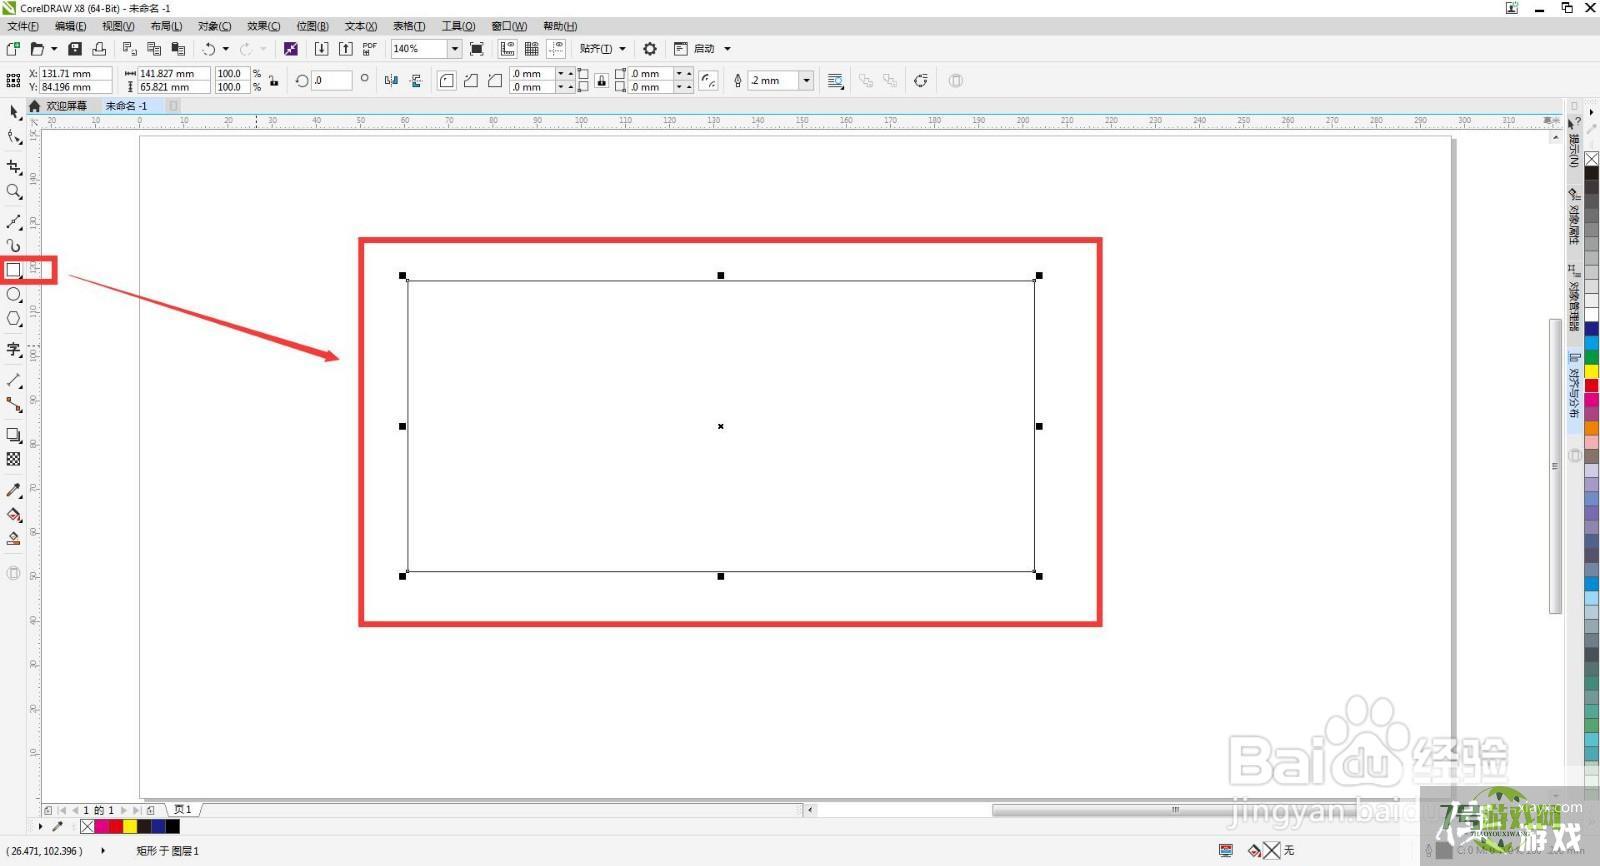Expand the Wrap text options
The image size is (1600, 866).
click(x=836, y=81)
